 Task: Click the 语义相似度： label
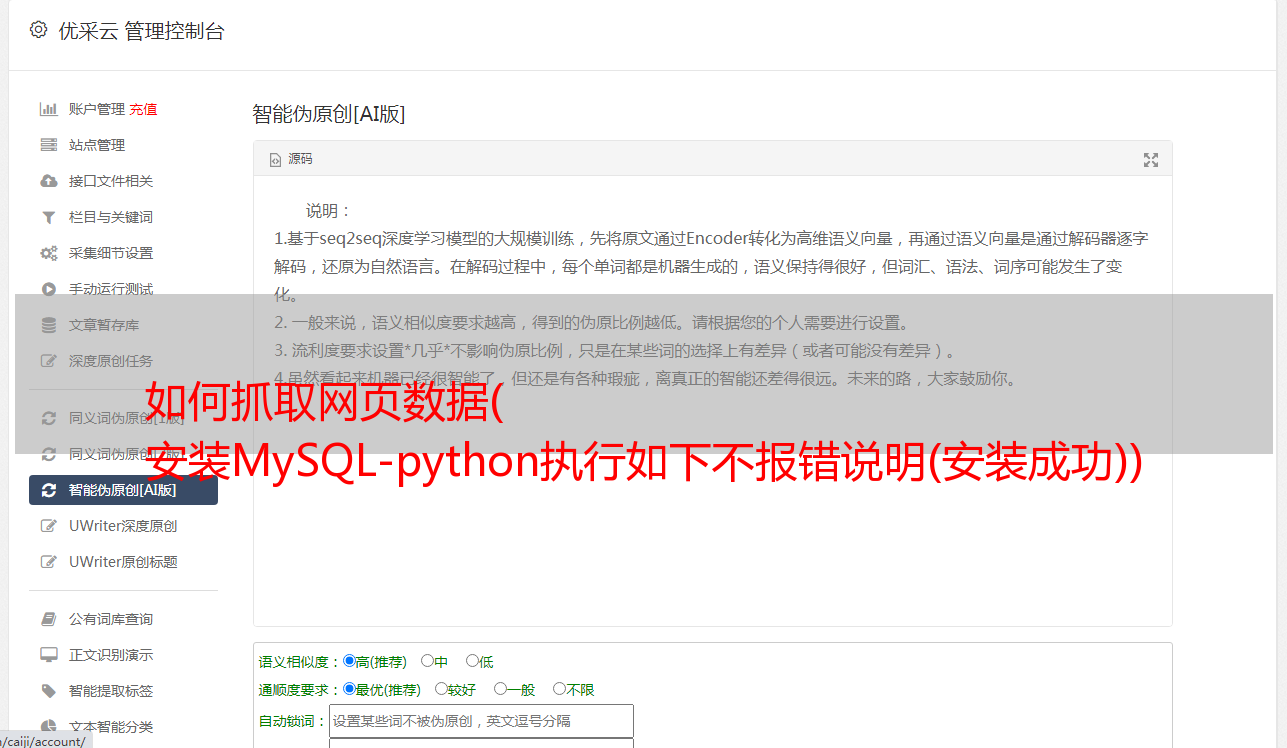300,662
